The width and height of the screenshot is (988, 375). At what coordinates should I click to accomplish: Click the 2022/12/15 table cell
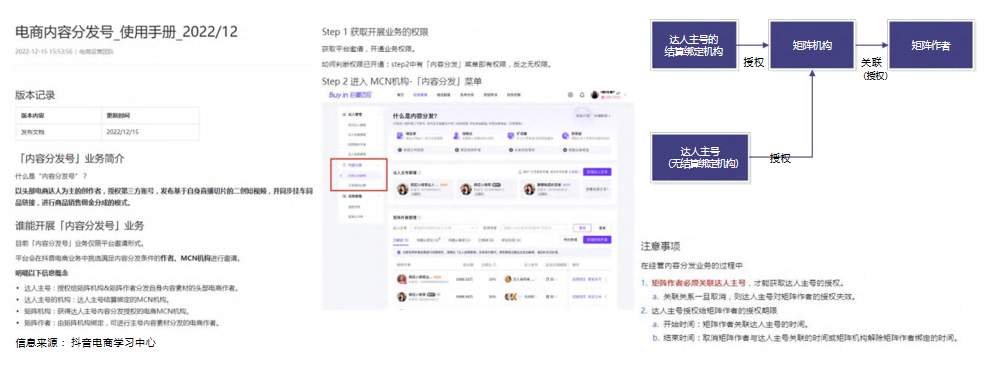pos(149,132)
